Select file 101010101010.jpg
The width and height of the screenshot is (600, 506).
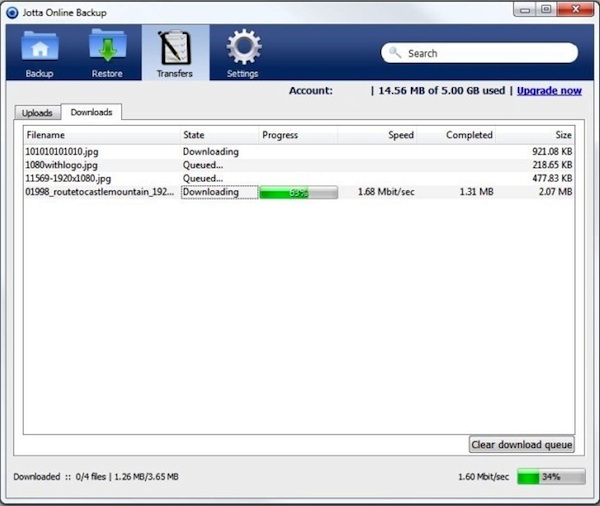pyautogui.click(x=62, y=152)
